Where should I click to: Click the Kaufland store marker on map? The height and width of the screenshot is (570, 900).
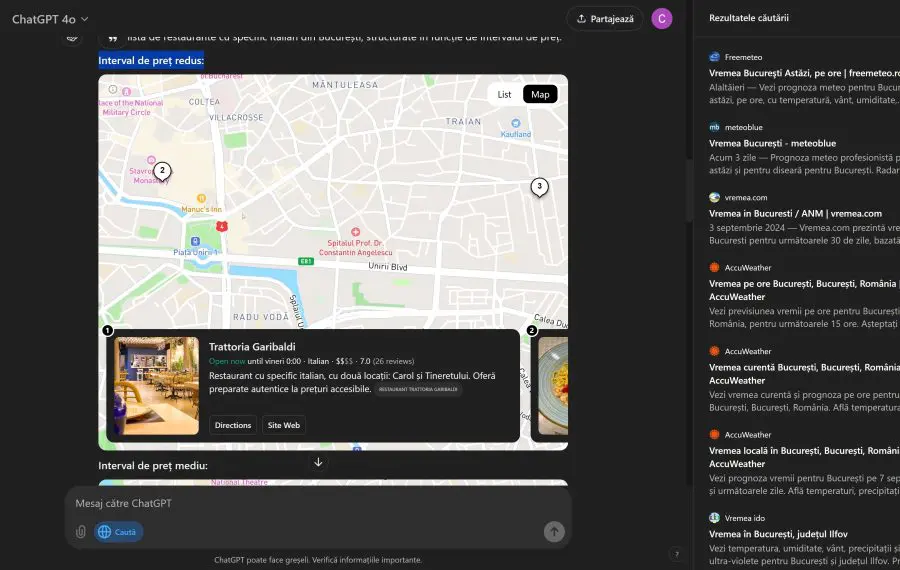pos(515,123)
